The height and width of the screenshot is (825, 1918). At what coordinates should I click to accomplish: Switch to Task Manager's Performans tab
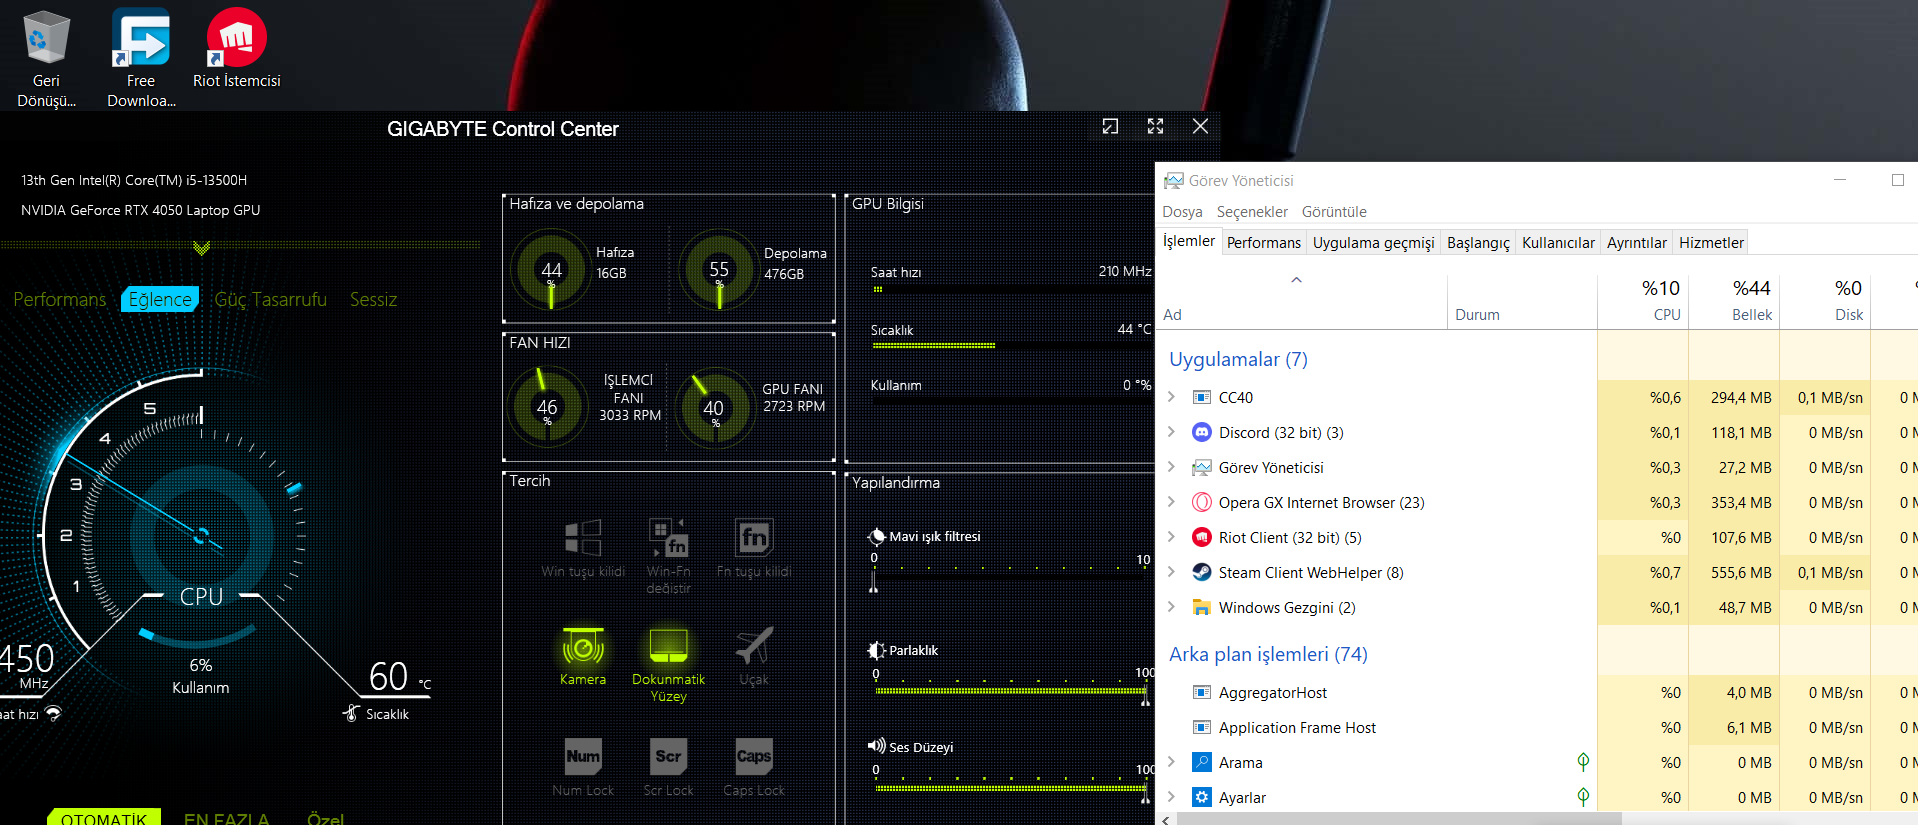pyautogui.click(x=1264, y=243)
